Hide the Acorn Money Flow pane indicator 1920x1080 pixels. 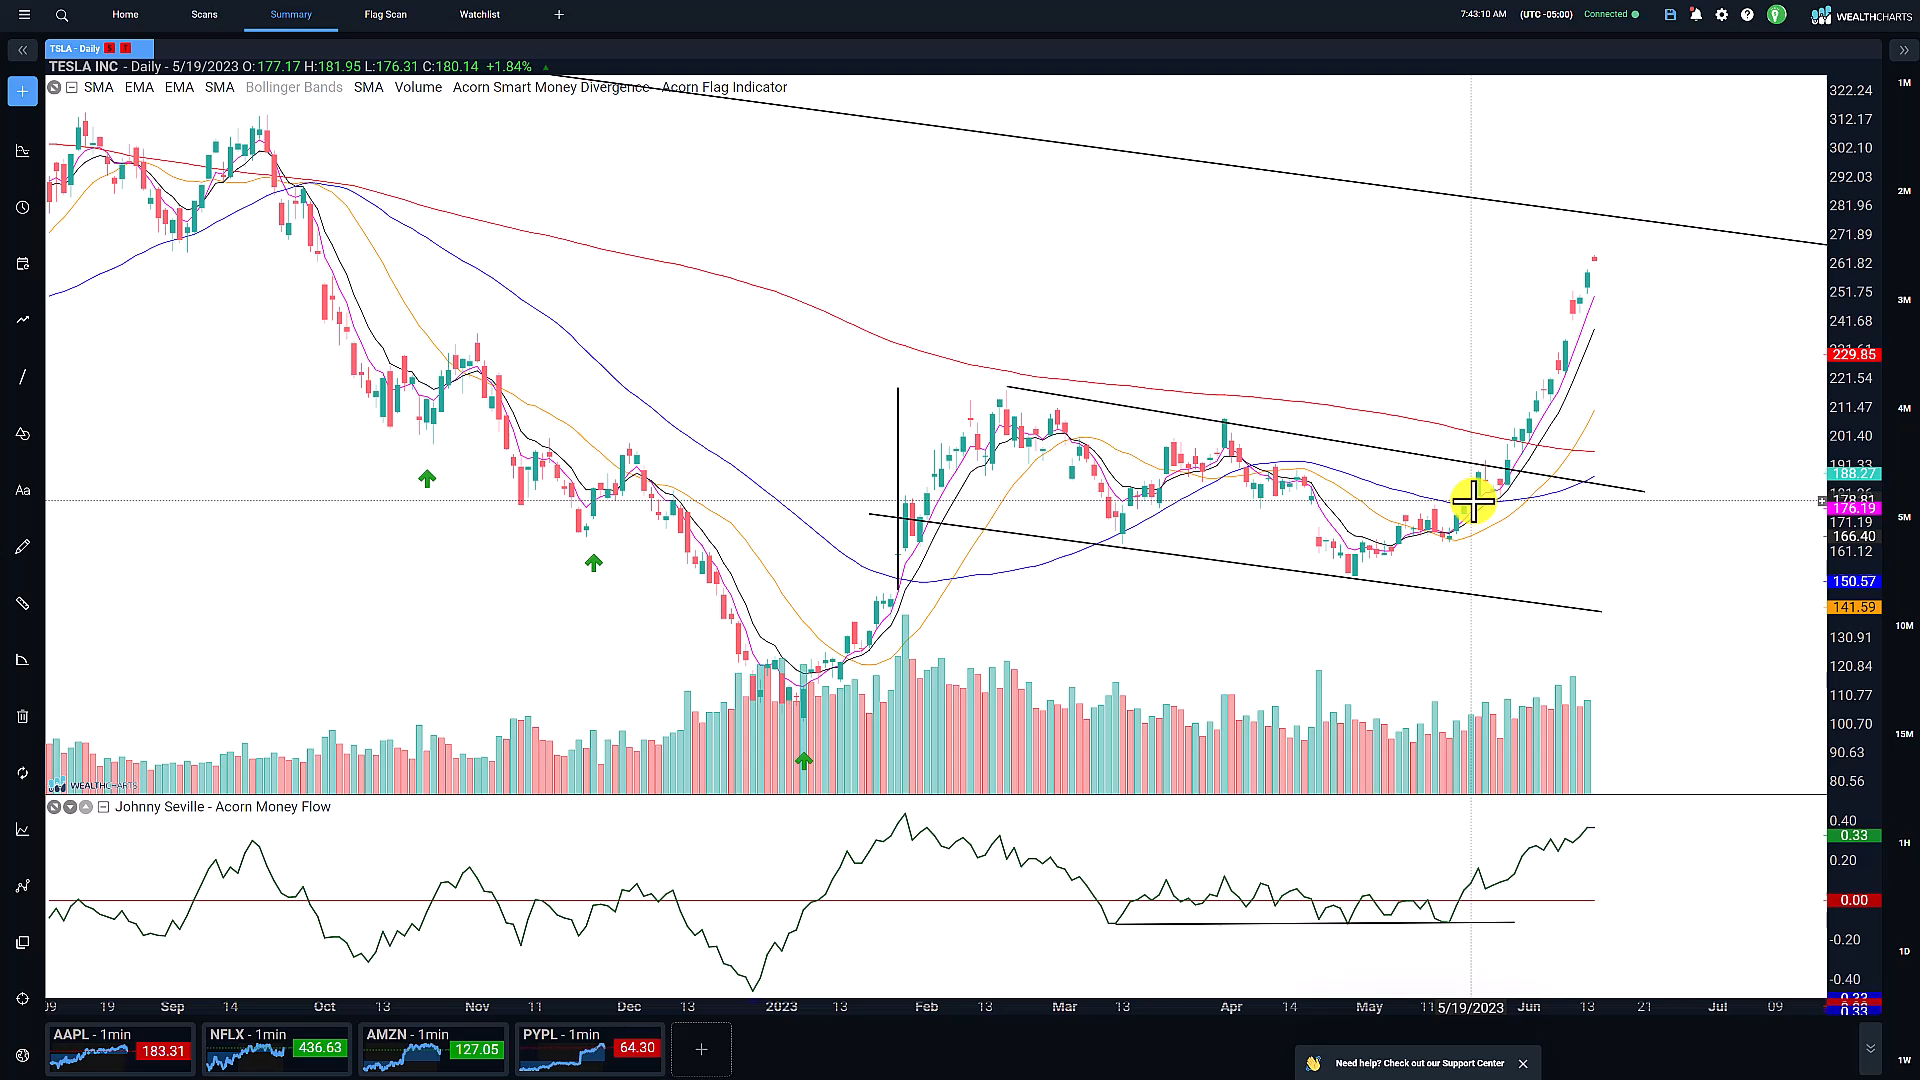[55, 807]
